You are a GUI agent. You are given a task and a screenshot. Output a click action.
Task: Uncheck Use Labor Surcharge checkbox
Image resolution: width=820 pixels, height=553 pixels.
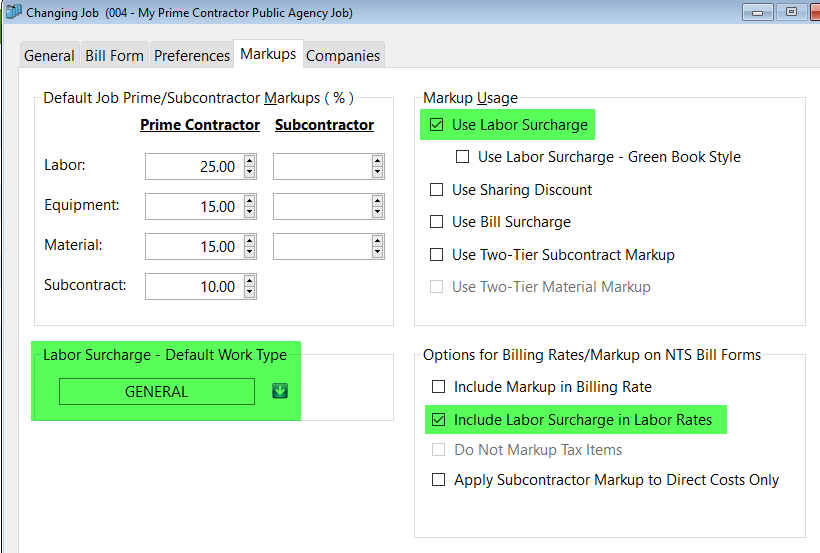coord(436,125)
